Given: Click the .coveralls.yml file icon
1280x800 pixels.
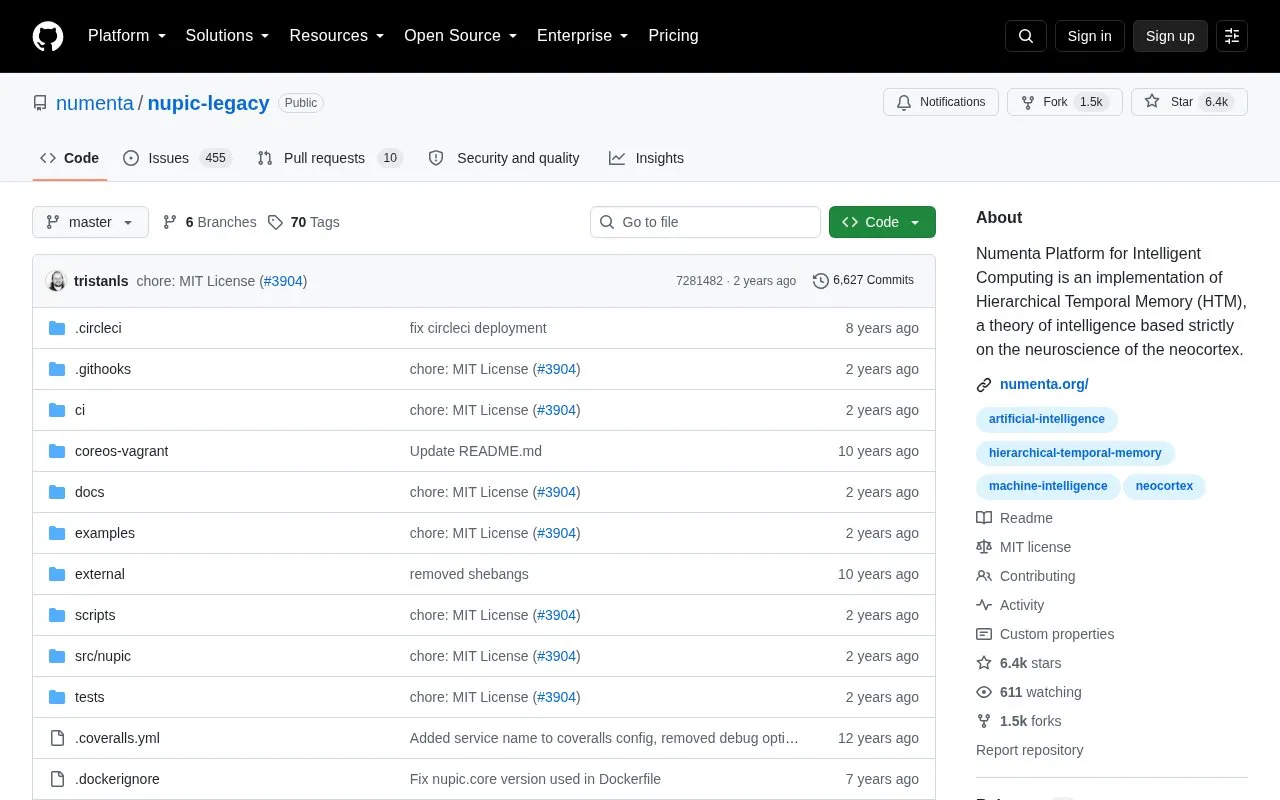Looking at the screenshot, I should point(57,738).
